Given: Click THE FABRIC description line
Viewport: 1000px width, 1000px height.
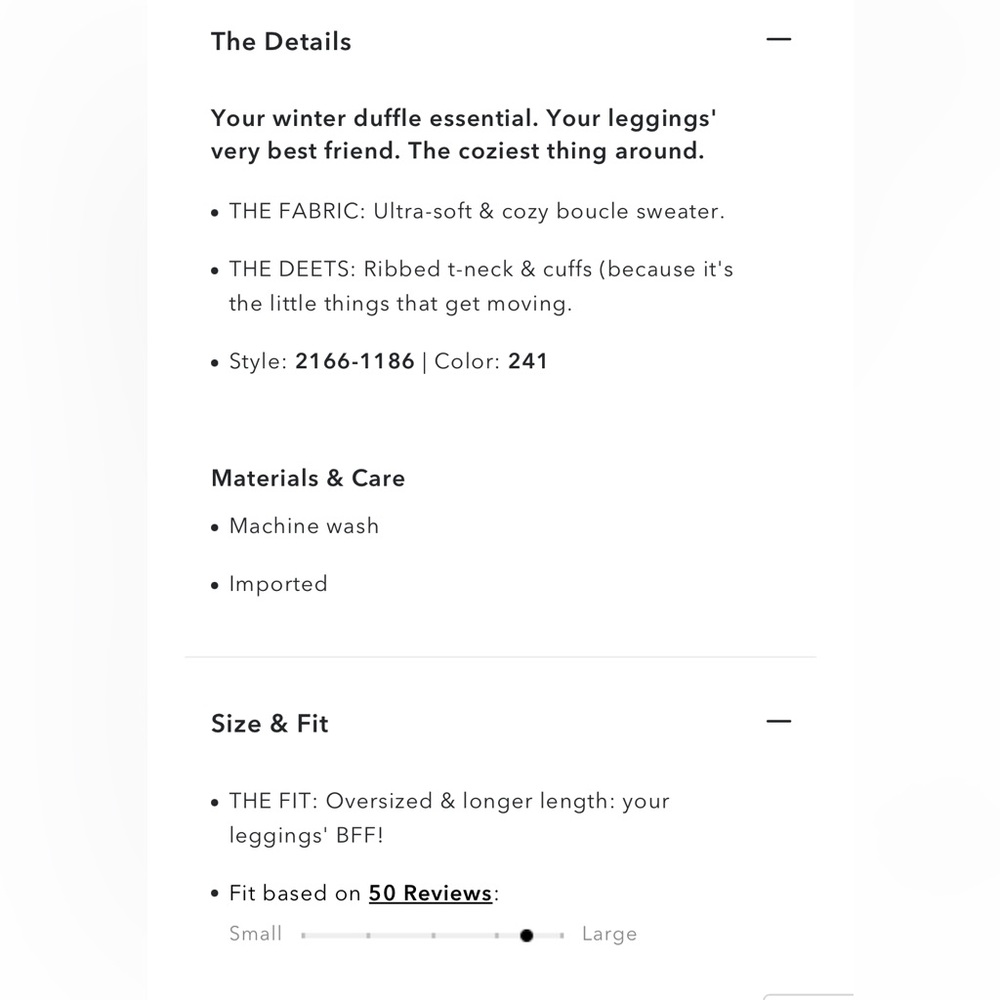Looking at the screenshot, I should coord(468,211).
